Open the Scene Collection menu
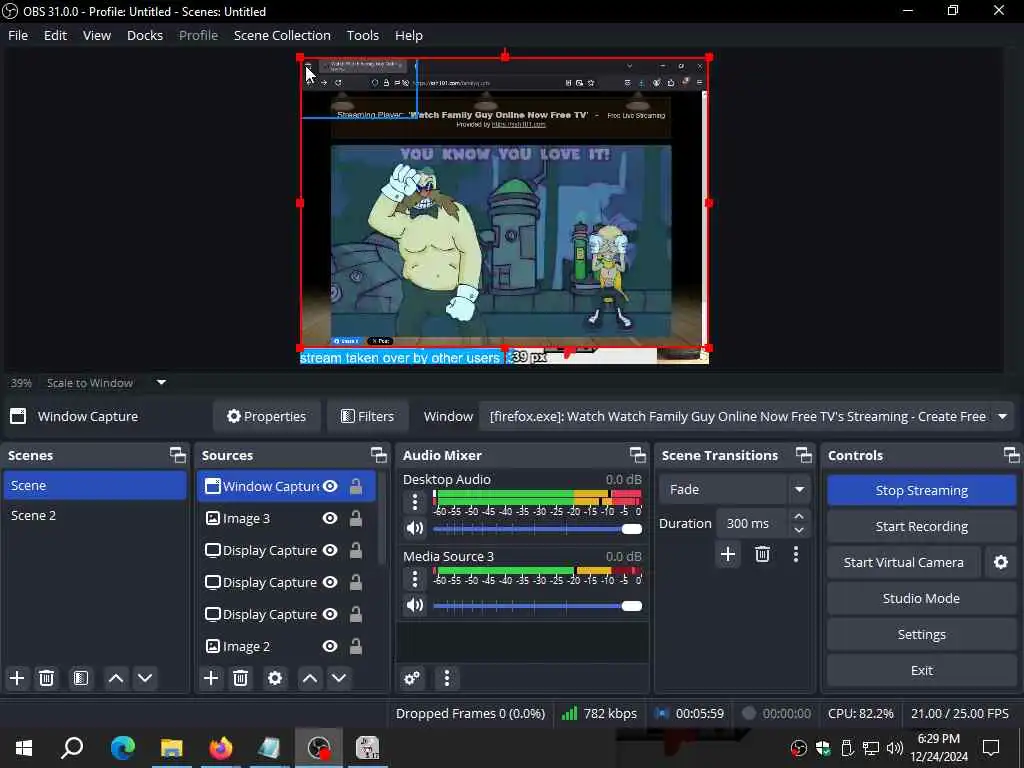 pos(282,35)
